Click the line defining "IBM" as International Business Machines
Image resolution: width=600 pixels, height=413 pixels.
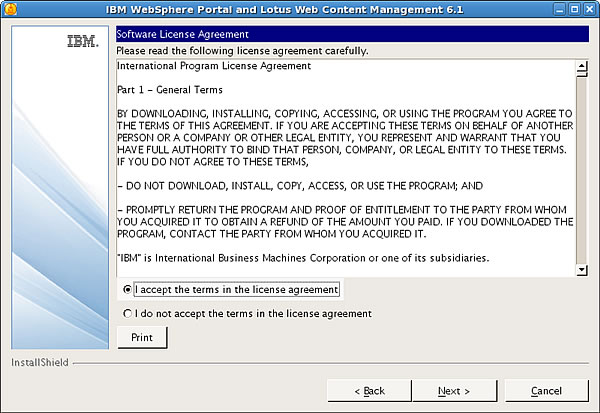[303, 258]
